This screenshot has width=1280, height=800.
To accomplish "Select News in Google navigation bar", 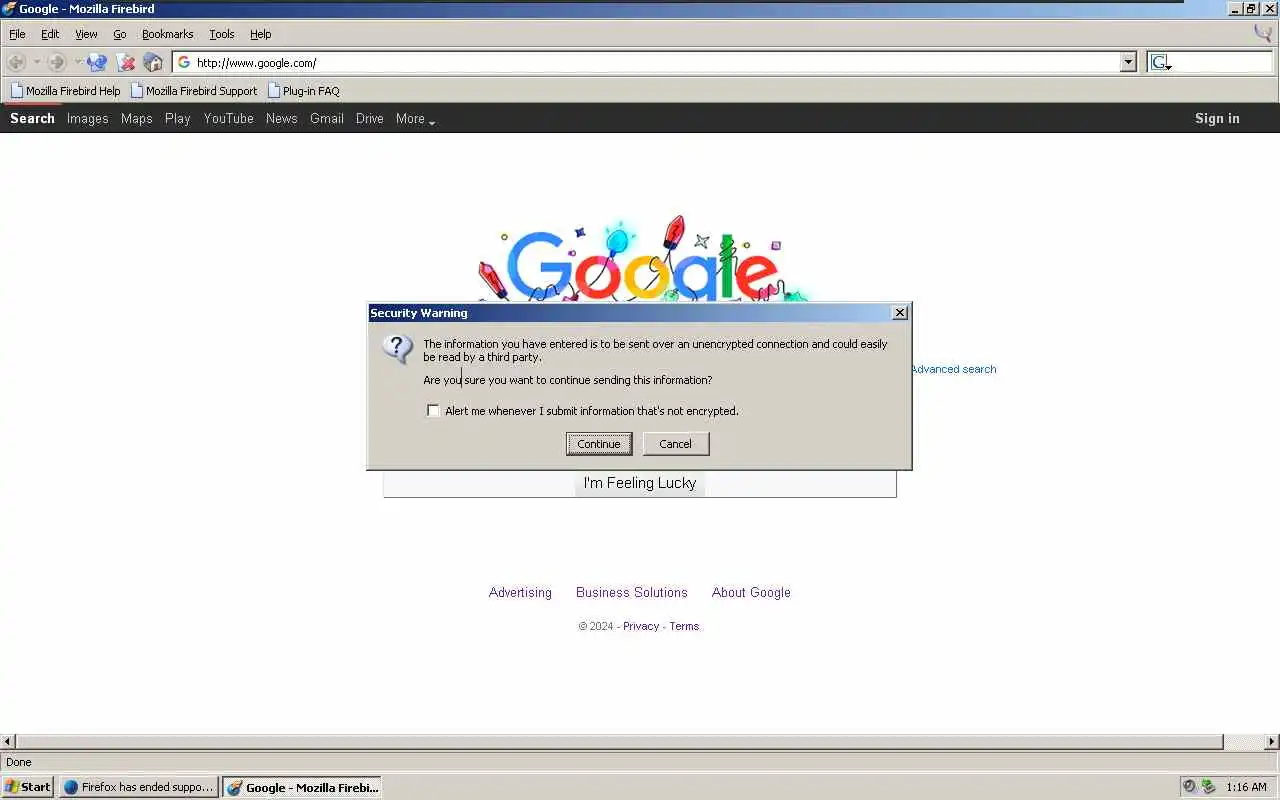I will tap(281, 118).
